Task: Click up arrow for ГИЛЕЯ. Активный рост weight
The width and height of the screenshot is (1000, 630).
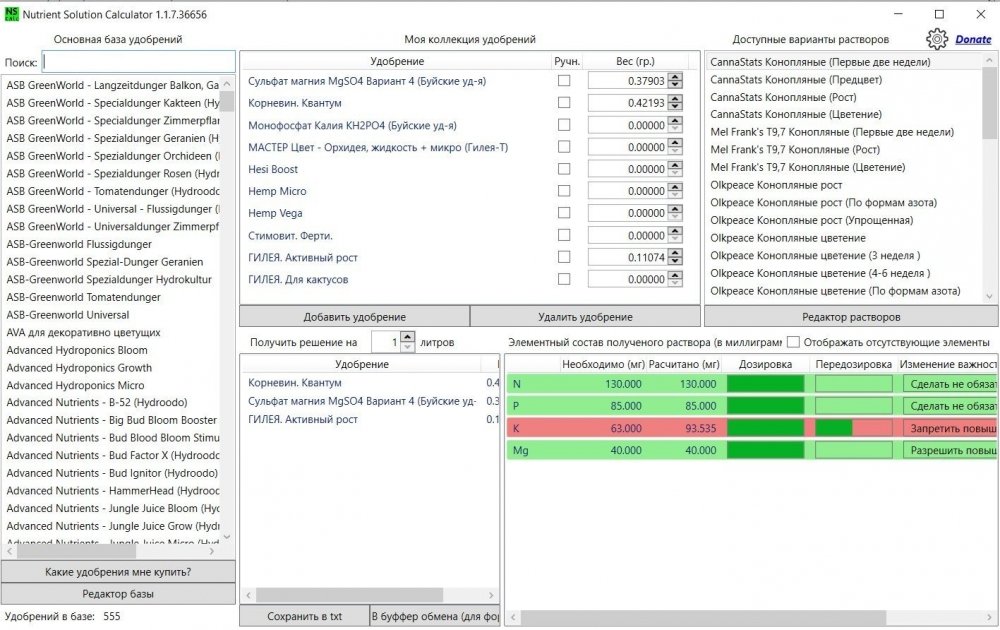Action: point(675,253)
